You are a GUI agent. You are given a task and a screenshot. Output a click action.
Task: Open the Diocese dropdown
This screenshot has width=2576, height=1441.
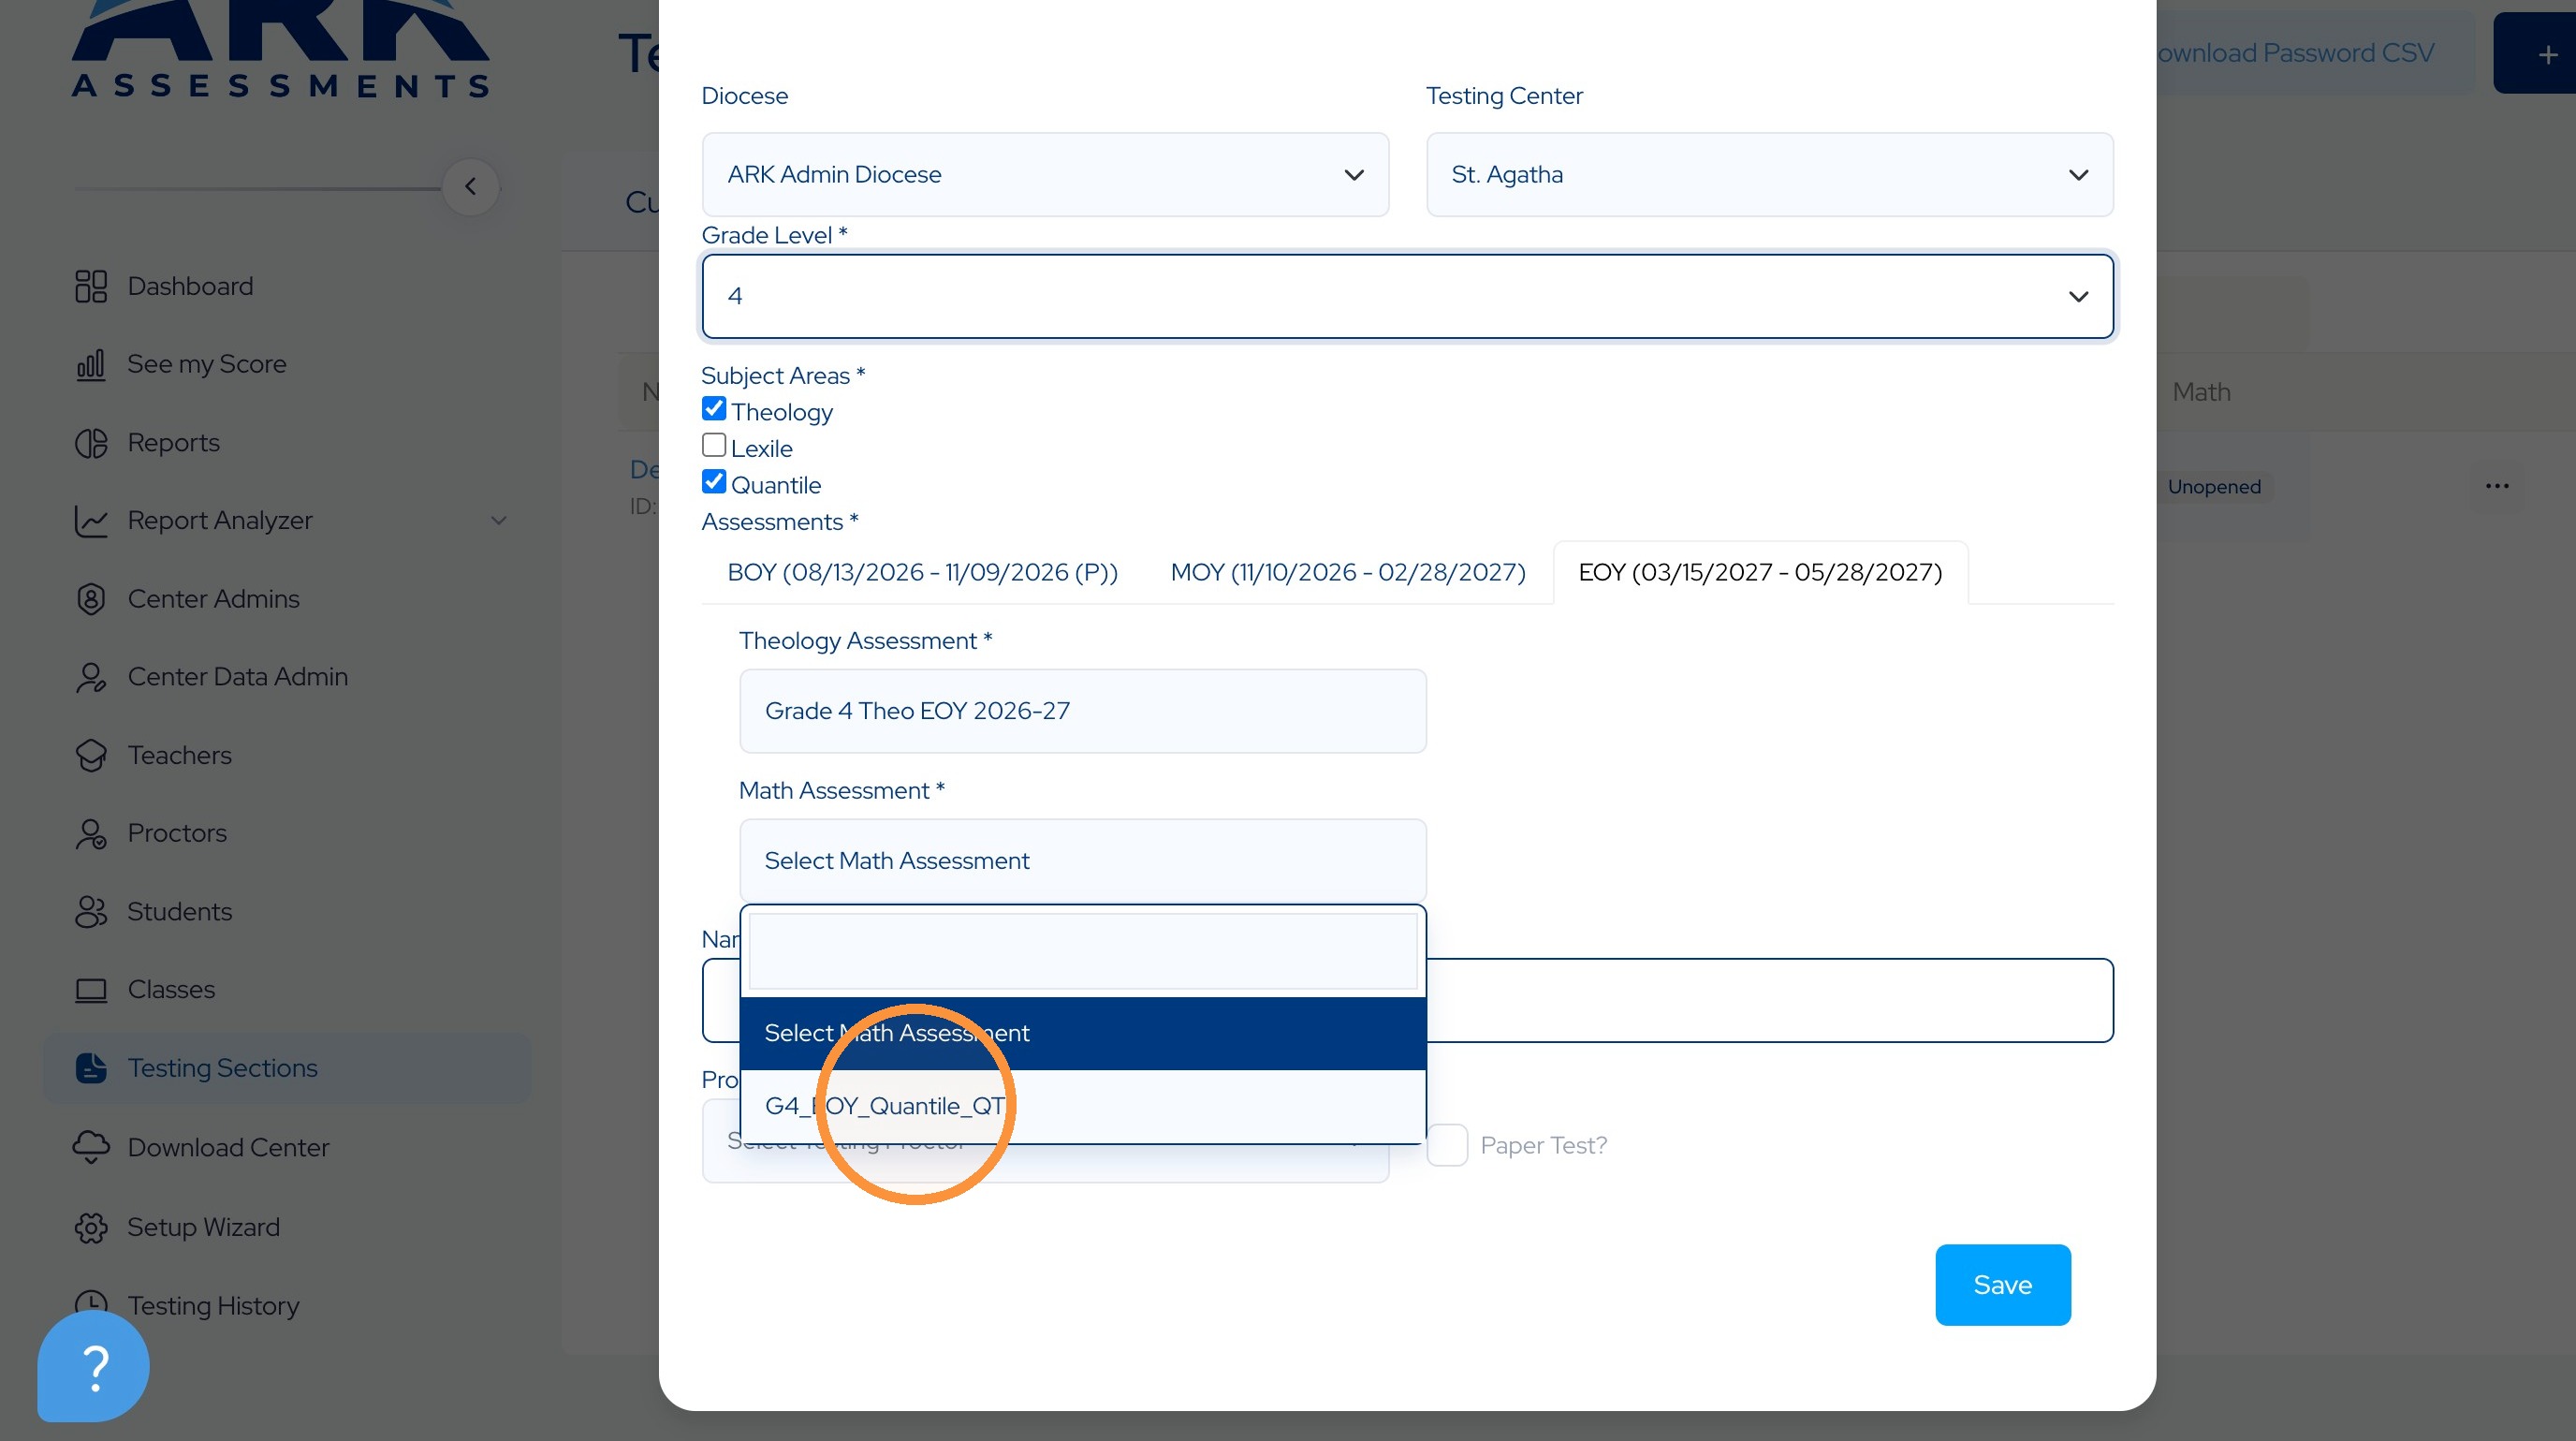pos(1045,175)
